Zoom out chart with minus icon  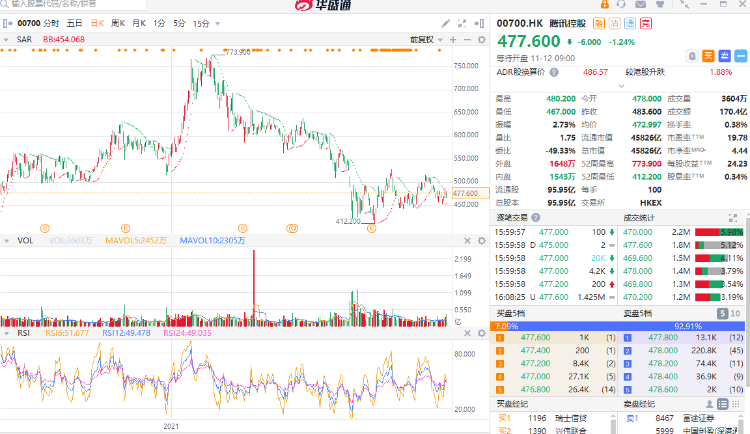point(467,40)
